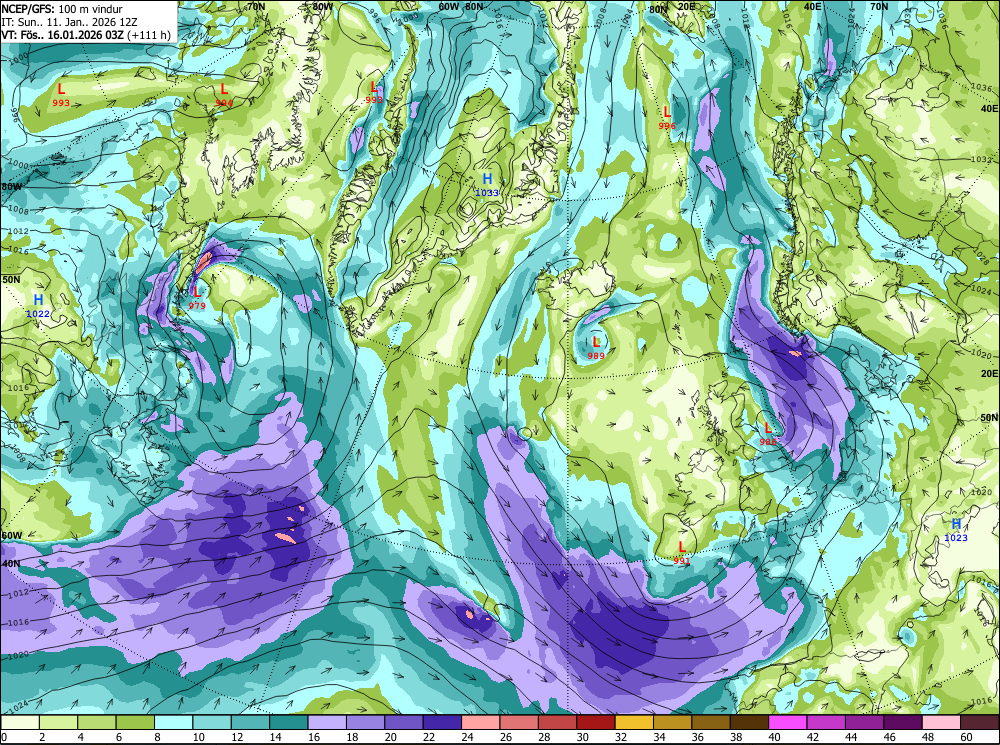
Task: Choose the dark teal 14–16 legend swatch
Action: click(289, 722)
